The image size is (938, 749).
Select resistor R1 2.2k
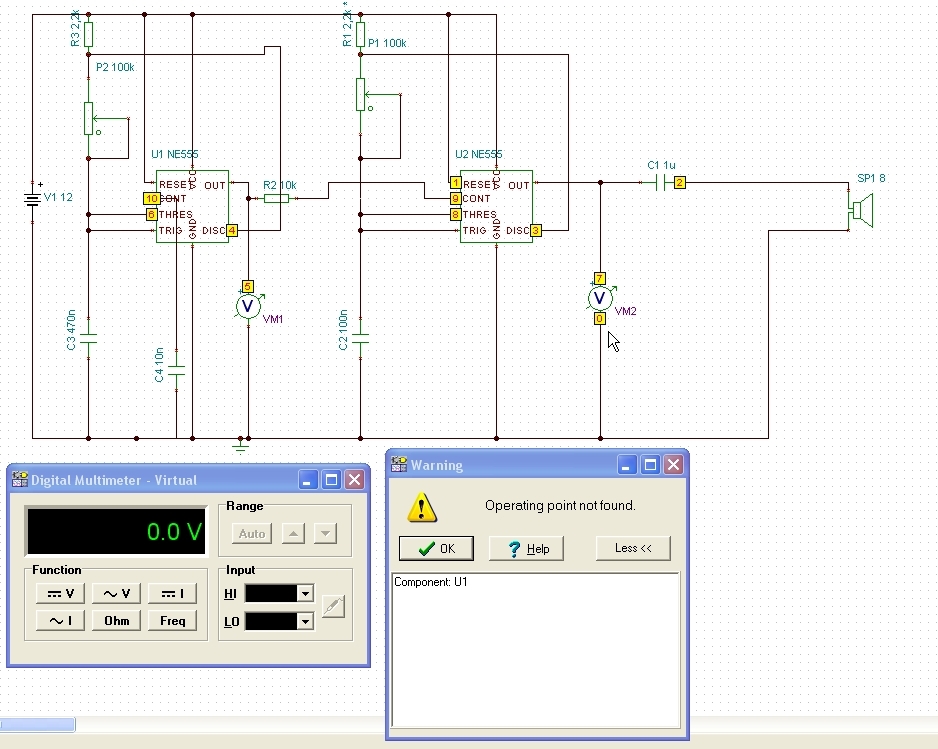[361, 34]
